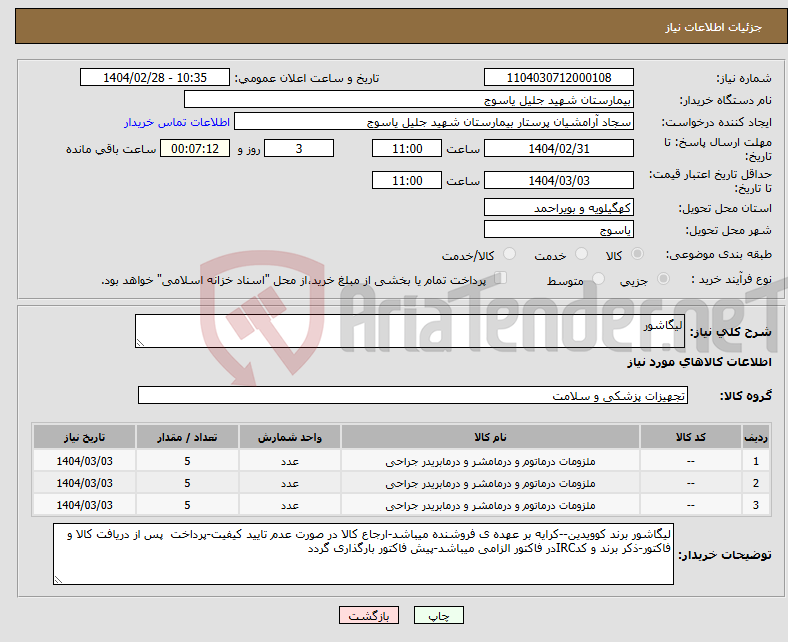Click the request creator name field
Screen dimensions: 788x642
[434, 122]
